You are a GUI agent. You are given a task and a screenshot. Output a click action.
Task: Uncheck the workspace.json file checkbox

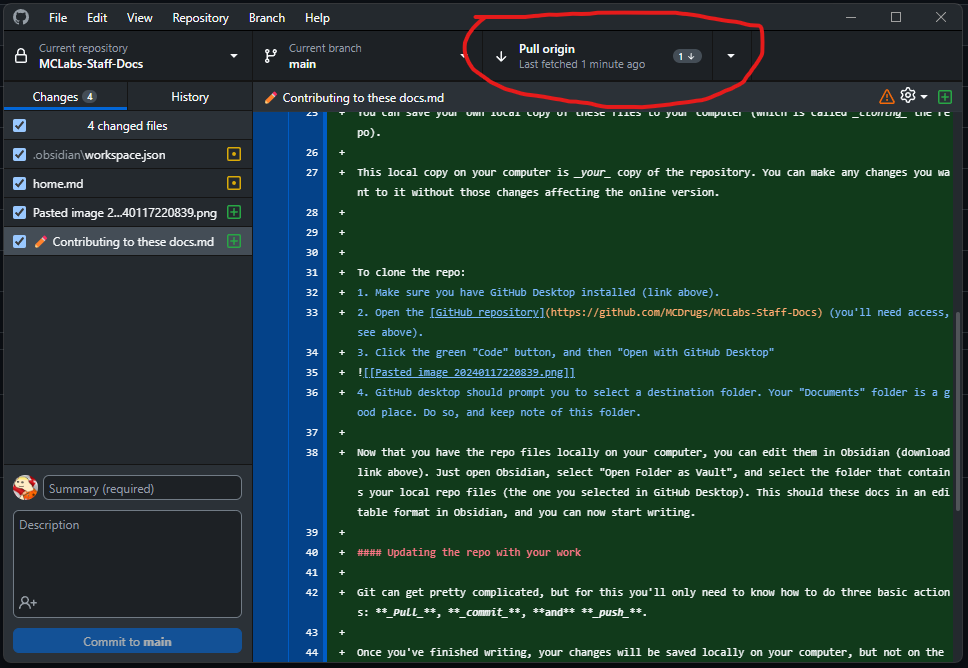[20, 154]
